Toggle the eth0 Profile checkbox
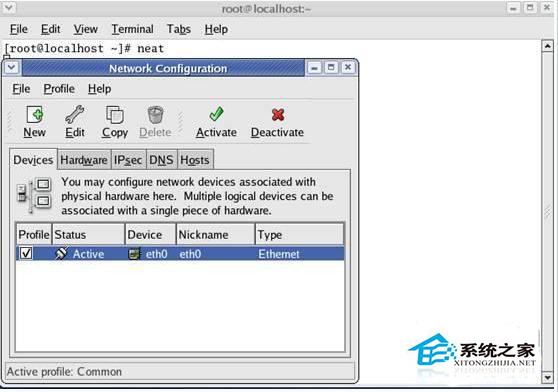 tap(26, 254)
